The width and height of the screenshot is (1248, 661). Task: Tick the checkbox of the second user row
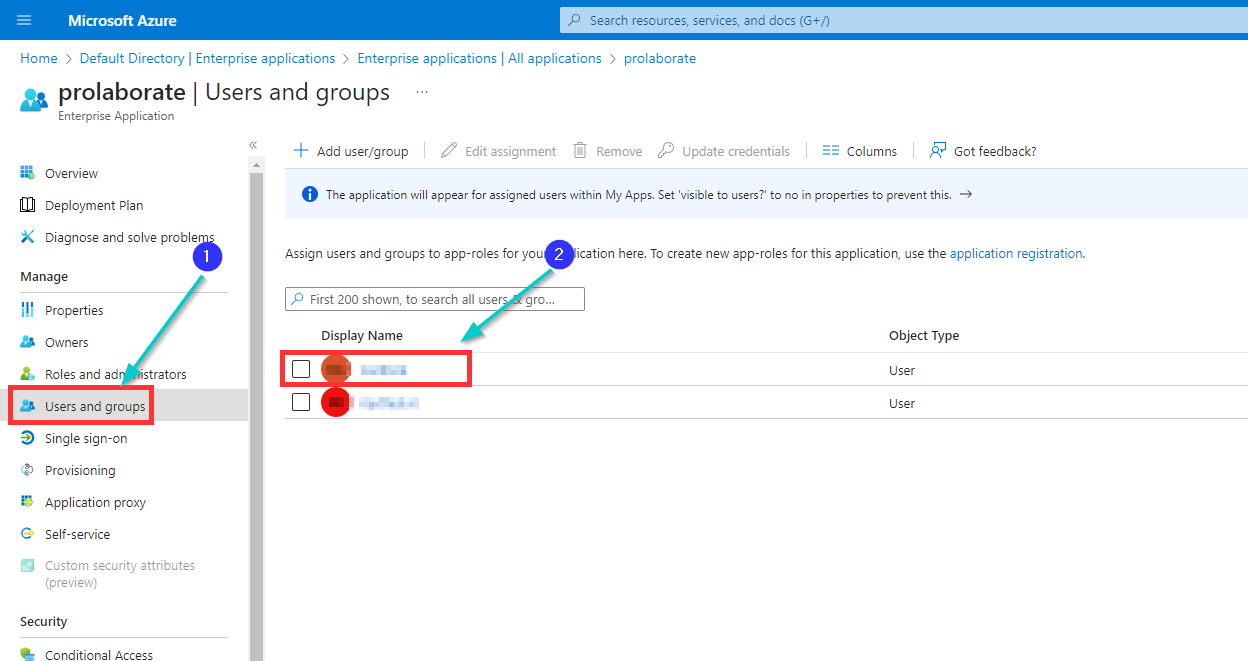(301, 402)
